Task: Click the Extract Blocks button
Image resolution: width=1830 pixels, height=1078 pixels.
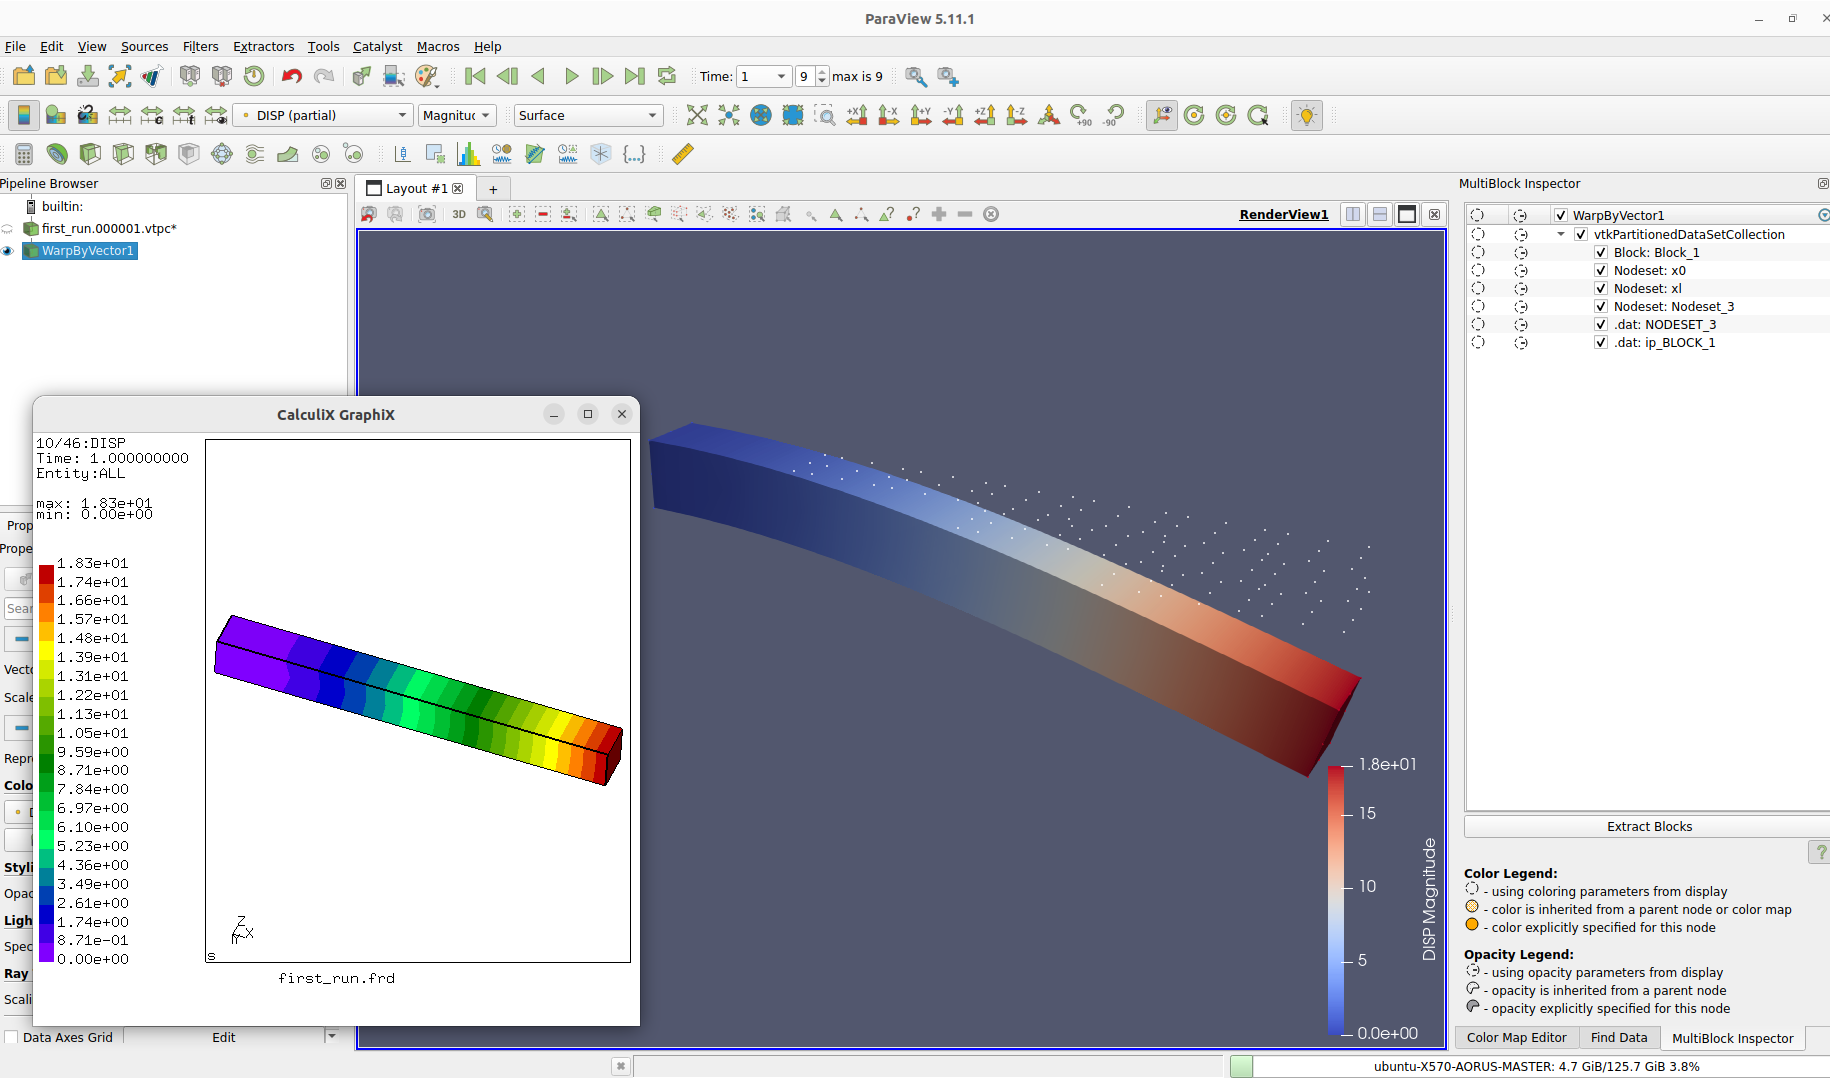Action: click(x=1649, y=826)
